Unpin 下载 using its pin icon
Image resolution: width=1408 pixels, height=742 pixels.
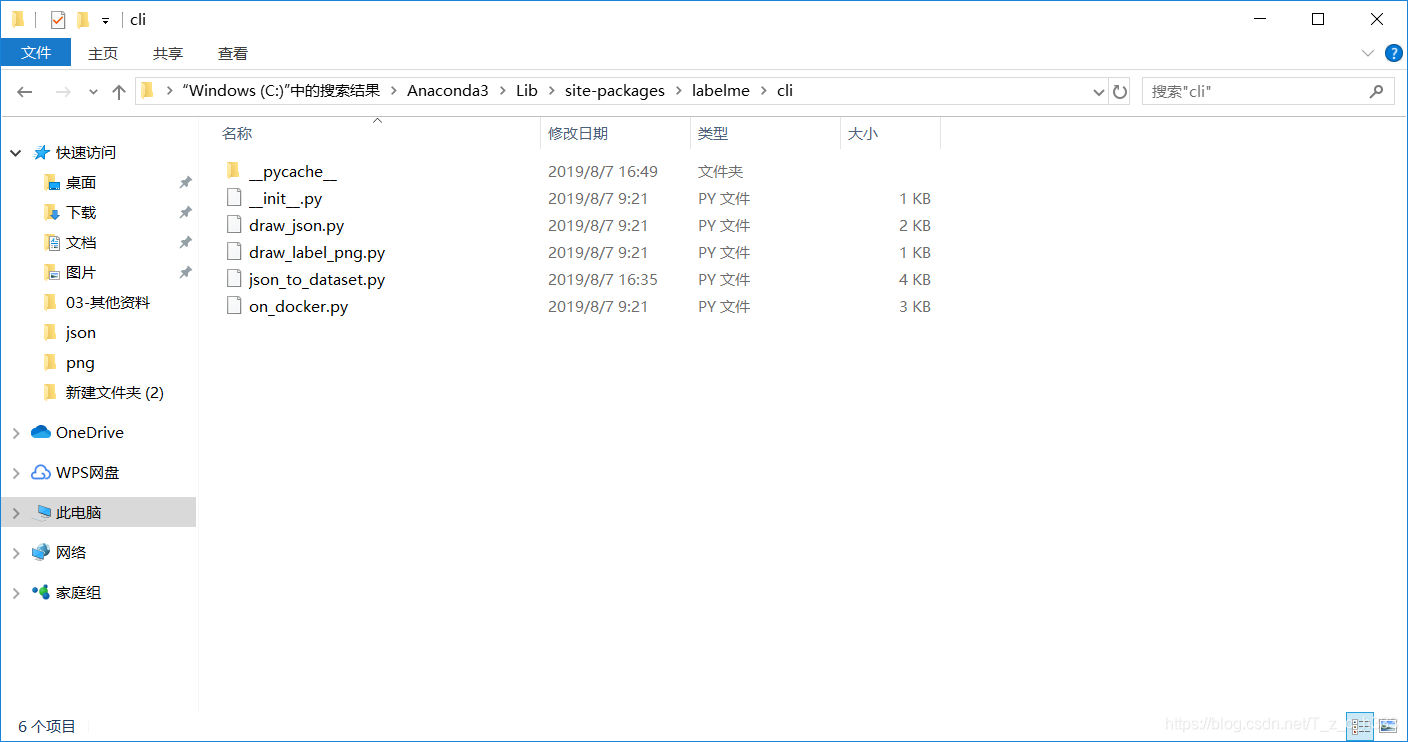point(185,212)
